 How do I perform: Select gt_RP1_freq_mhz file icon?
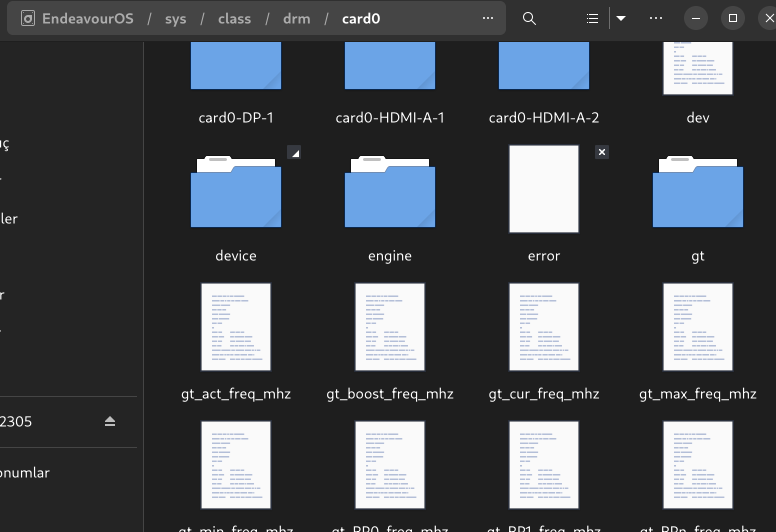coord(544,465)
